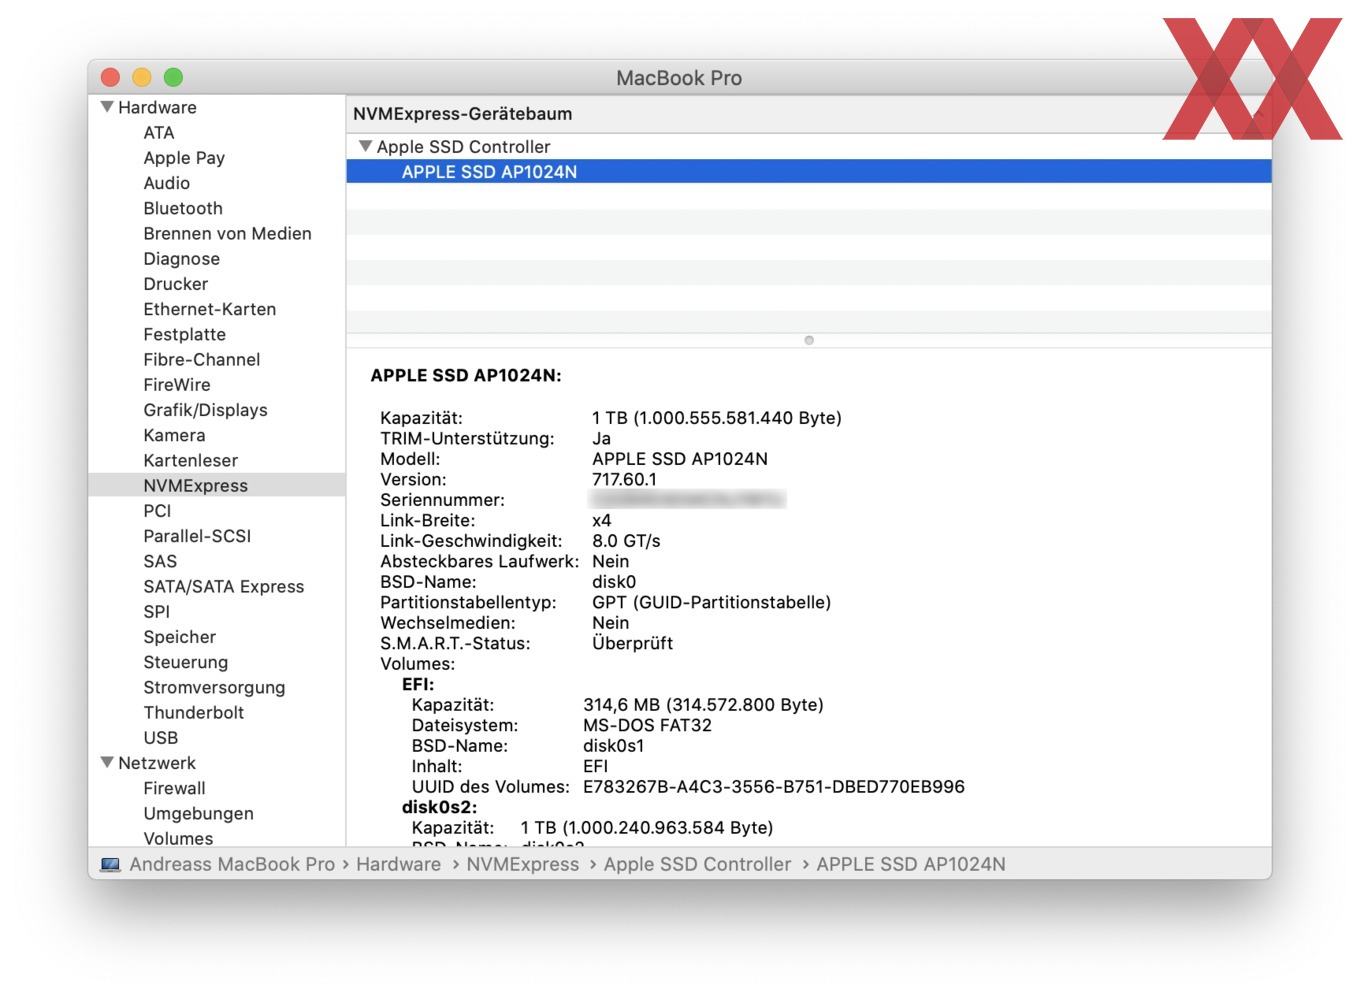The width and height of the screenshot is (1360, 996).
Task: Select FireWire in the sidebar
Action: tap(177, 385)
